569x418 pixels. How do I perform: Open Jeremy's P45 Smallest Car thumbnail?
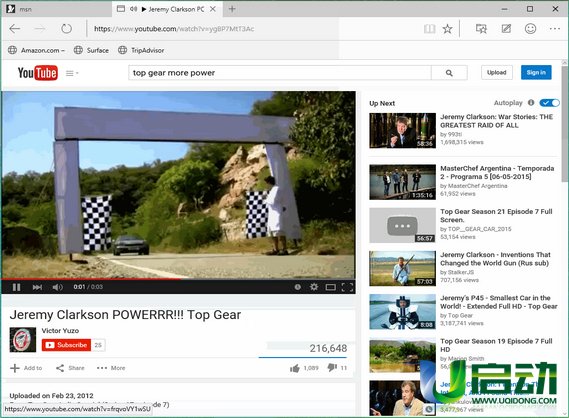[x=402, y=312]
